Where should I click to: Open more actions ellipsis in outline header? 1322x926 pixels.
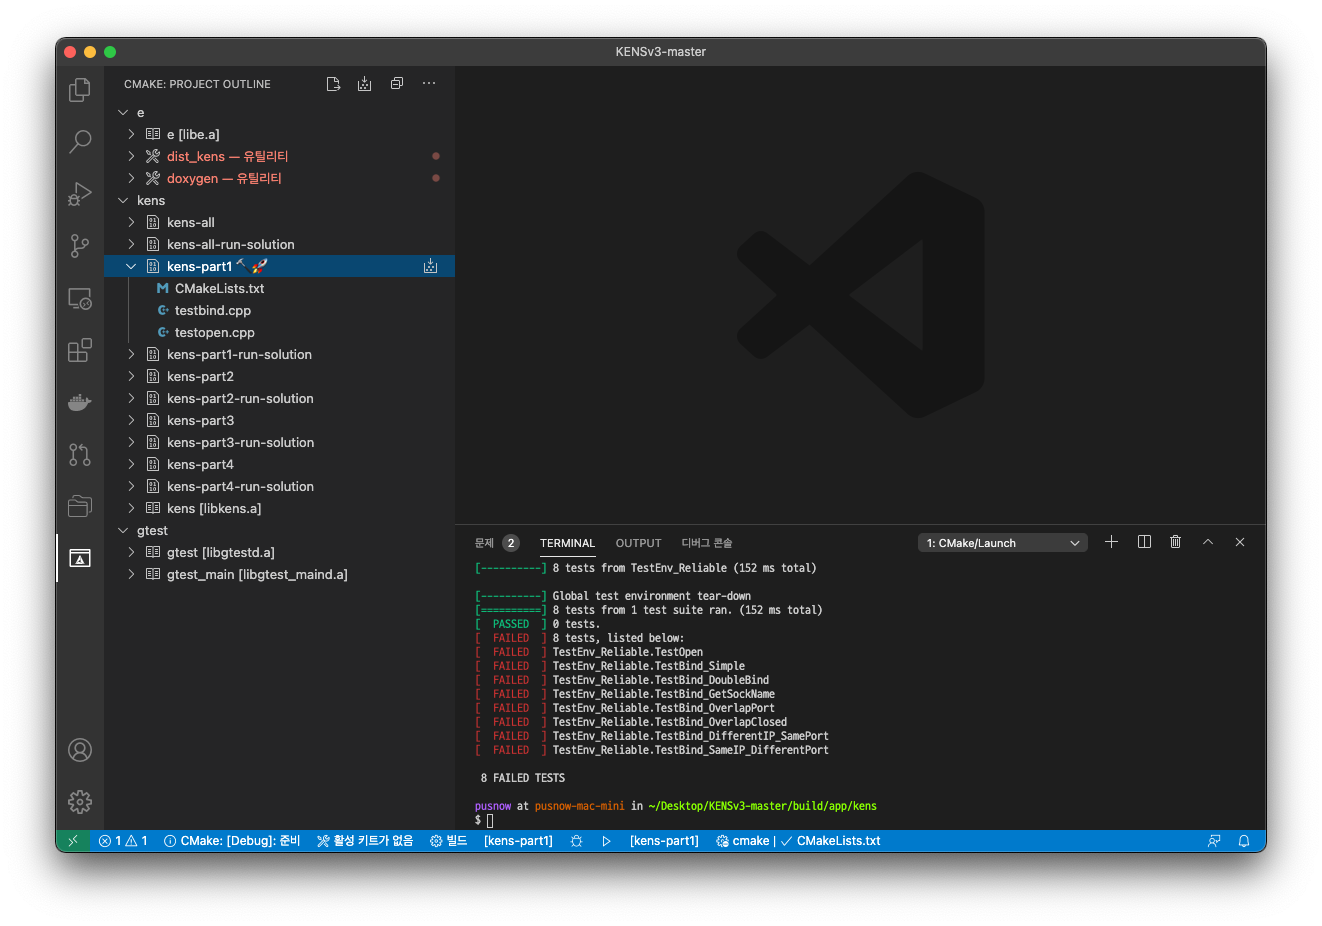pos(429,84)
